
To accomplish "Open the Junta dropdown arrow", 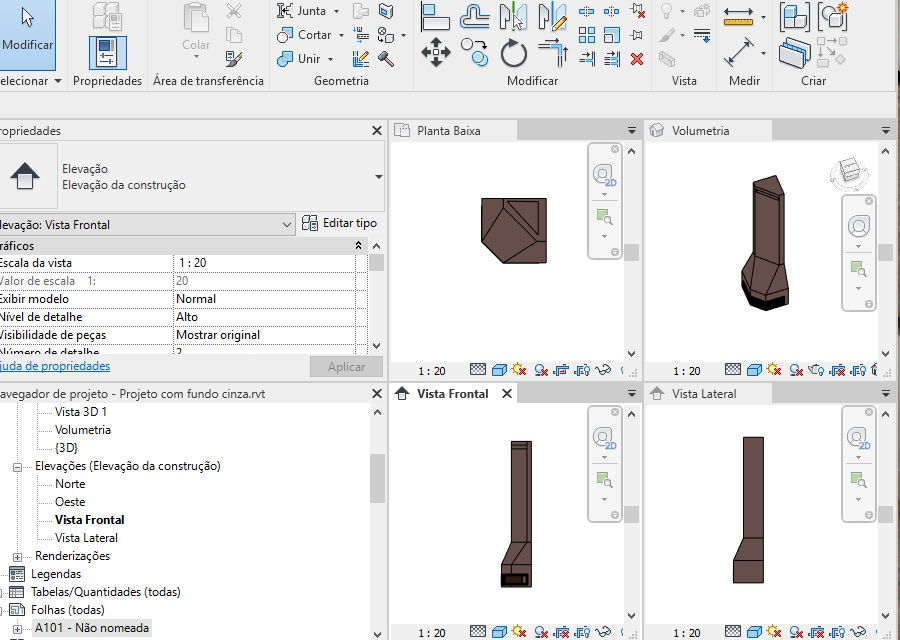I will 337,11.
